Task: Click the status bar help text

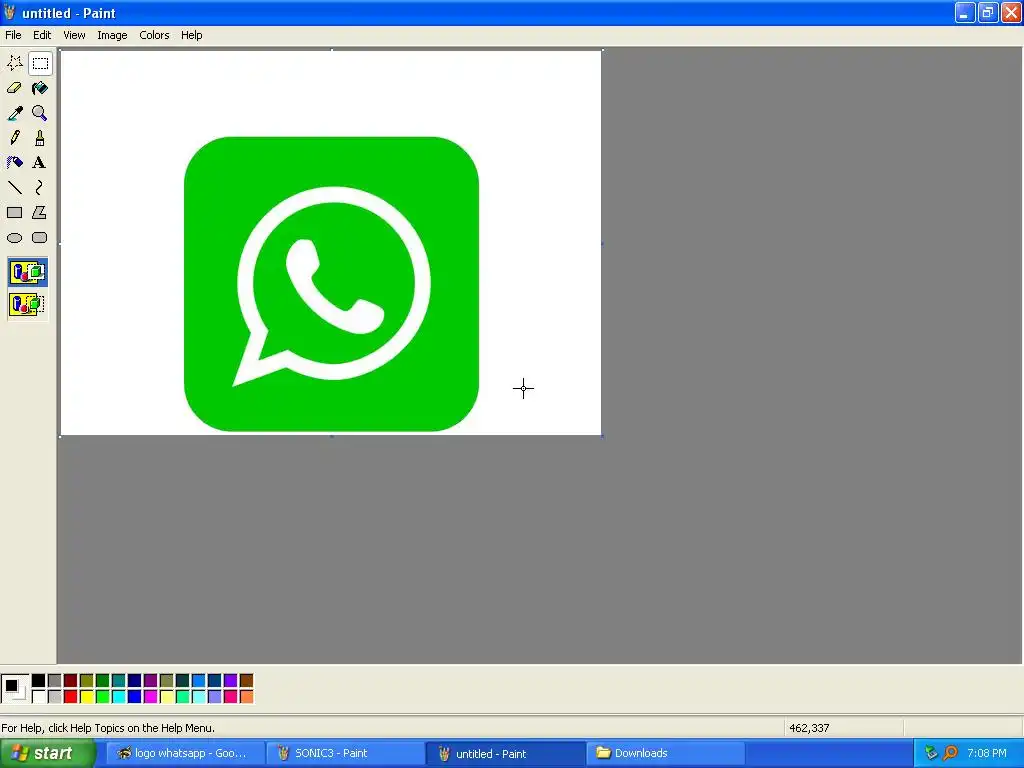Action: tap(108, 728)
